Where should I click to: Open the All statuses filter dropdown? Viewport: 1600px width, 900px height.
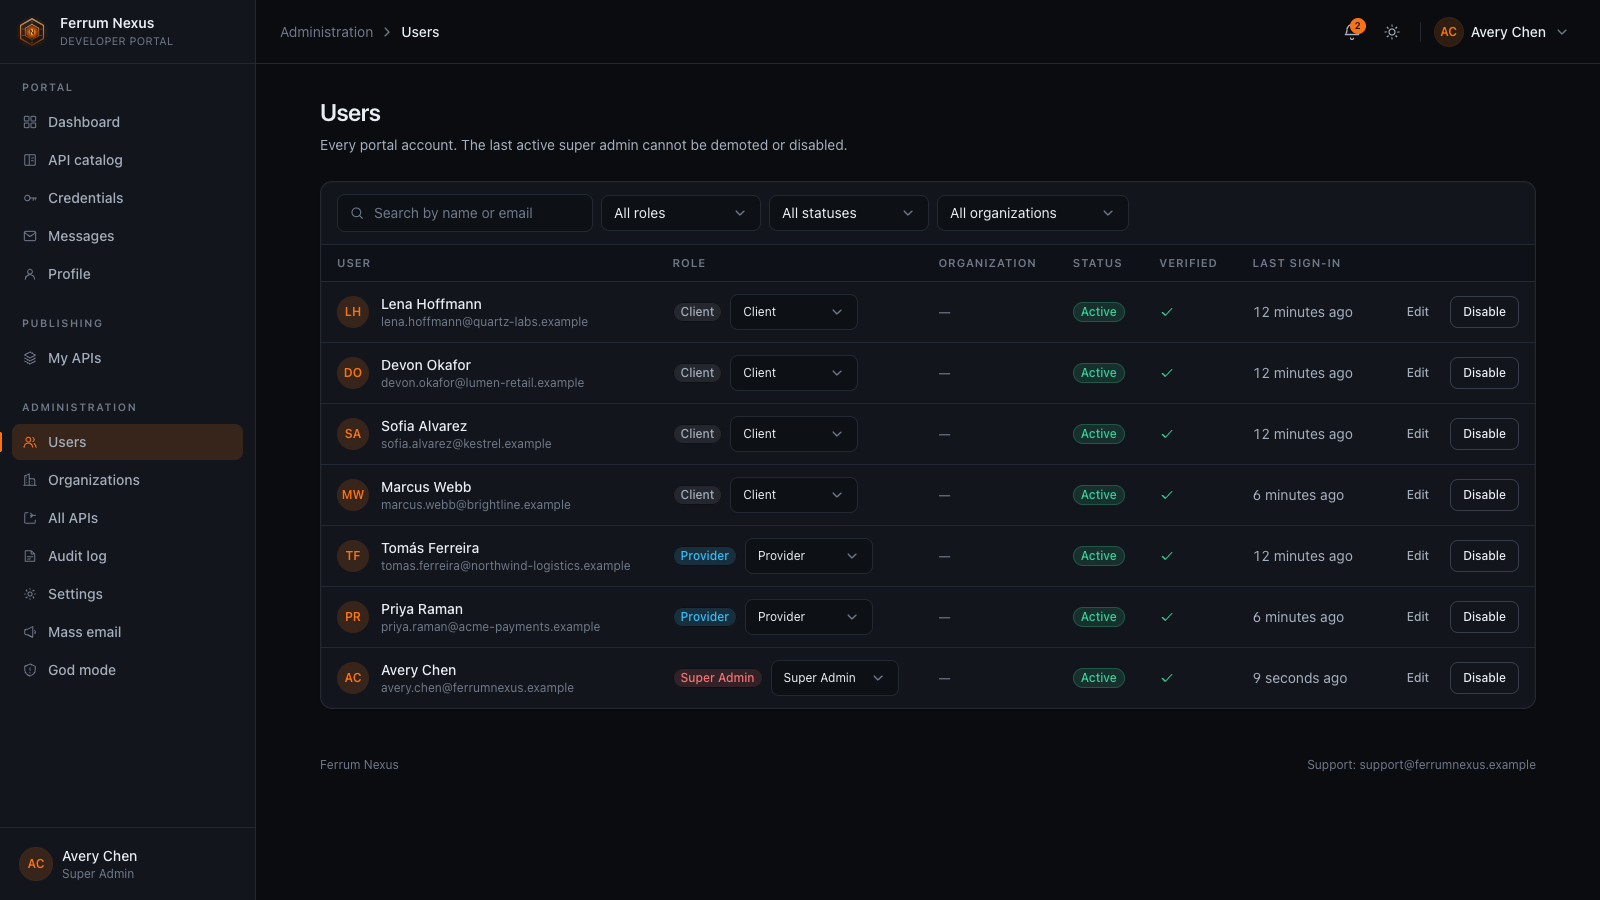pyautogui.click(x=849, y=213)
